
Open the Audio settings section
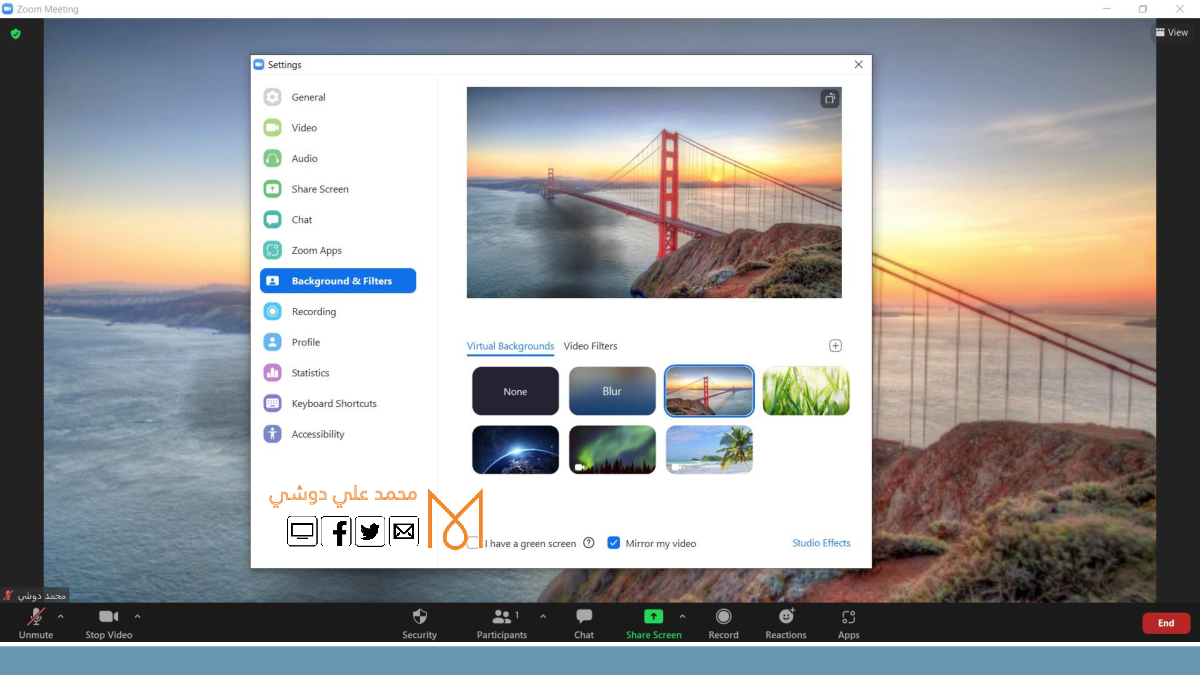click(x=304, y=159)
